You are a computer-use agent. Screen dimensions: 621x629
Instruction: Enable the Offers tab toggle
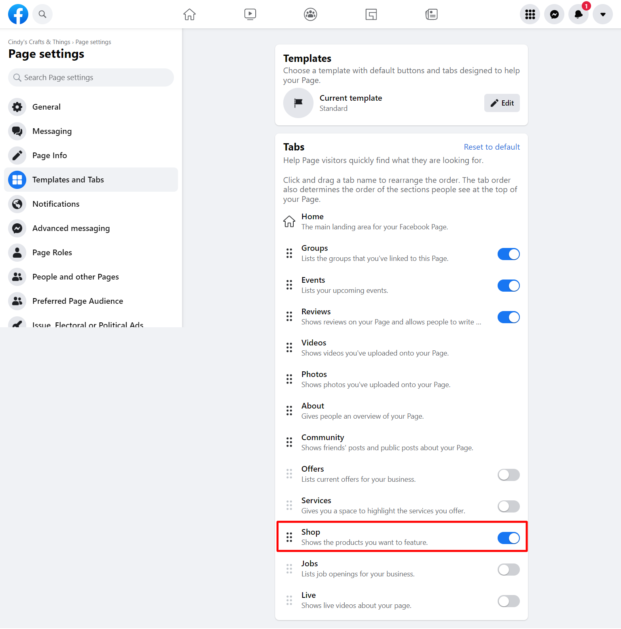point(508,475)
